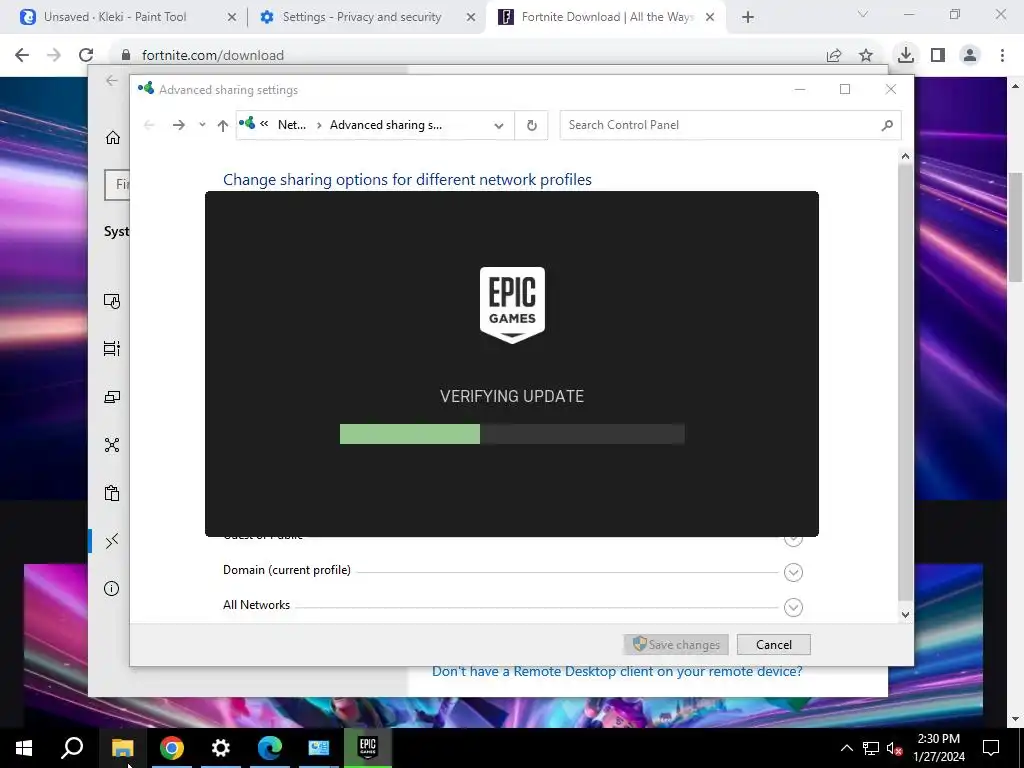Expand the Domain (current profile) section
This screenshot has height=768, width=1024.
793,572
